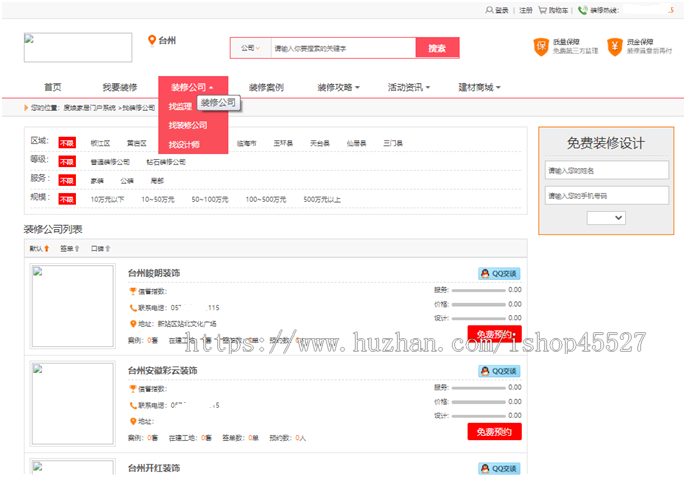The image size is (686, 477).
Task: Click the 登录 login user icon
Action: (489, 10)
